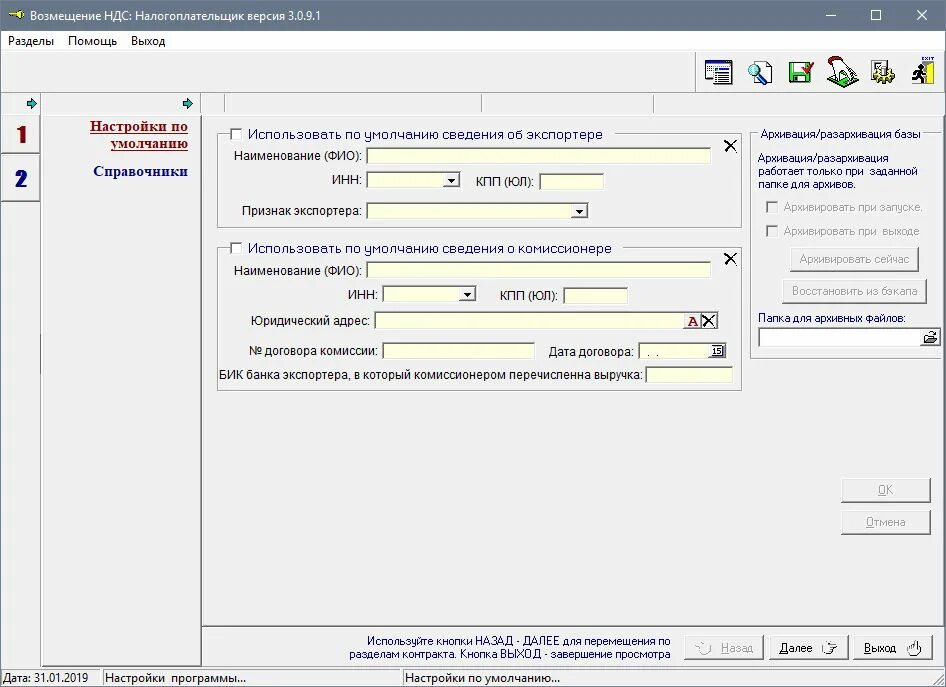This screenshot has height=687, width=946.
Task: Enable default exporter information checkbox
Action: tap(236, 134)
